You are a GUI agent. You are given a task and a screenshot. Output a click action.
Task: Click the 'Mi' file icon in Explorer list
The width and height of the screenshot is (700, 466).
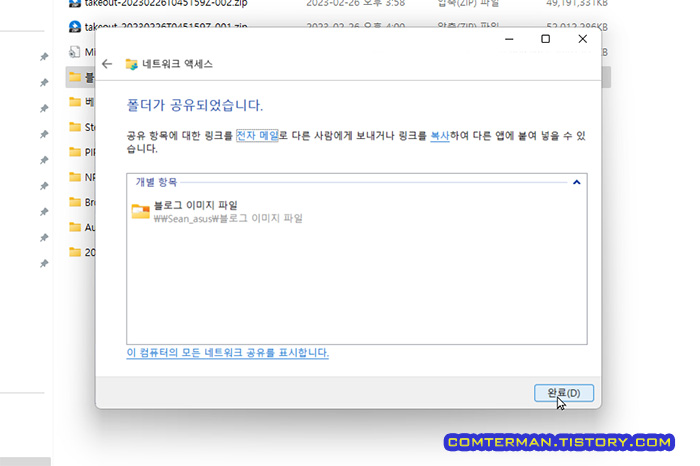point(75,52)
